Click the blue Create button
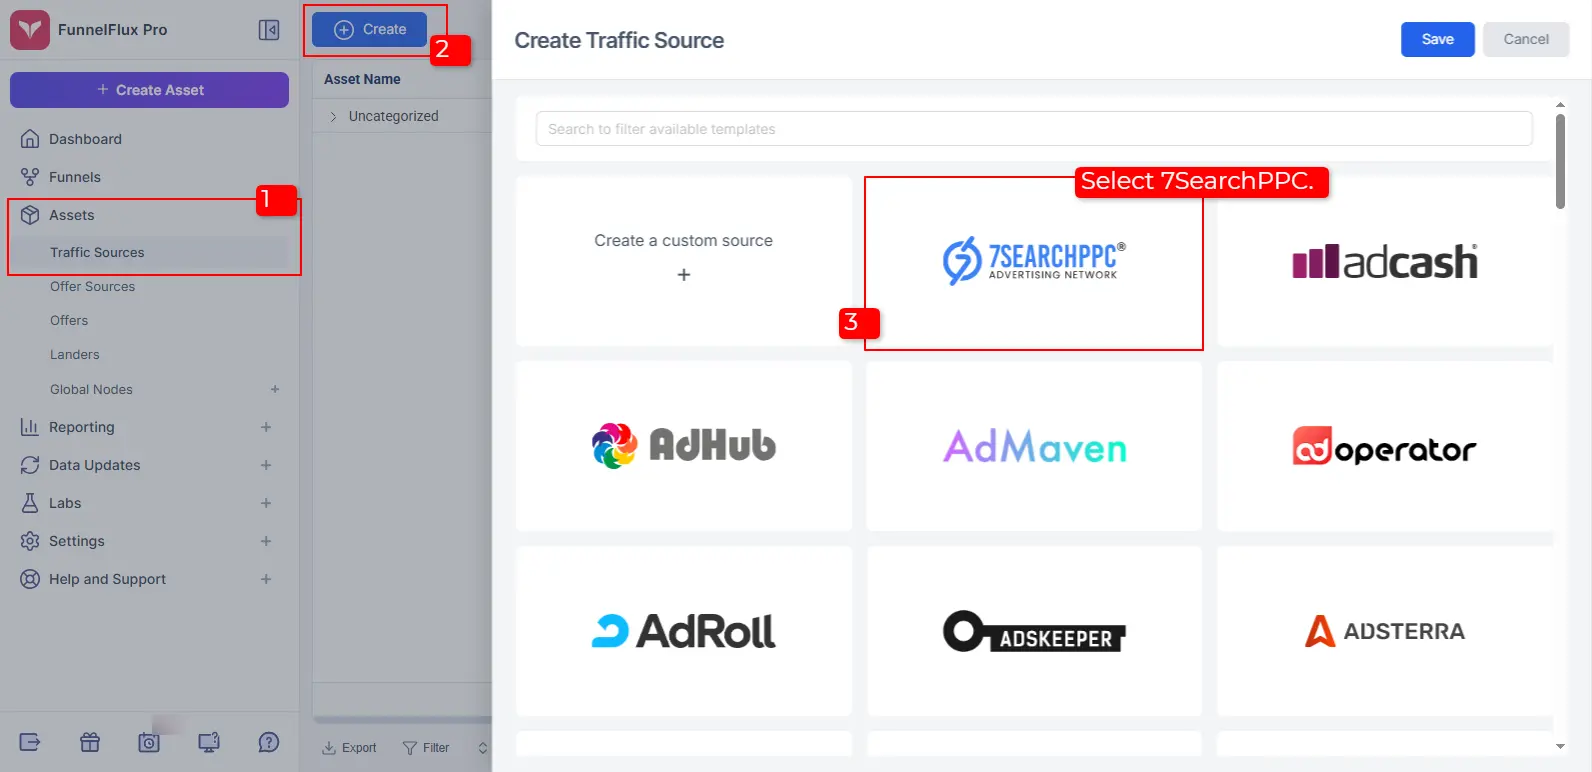The height and width of the screenshot is (772, 1592). [369, 30]
